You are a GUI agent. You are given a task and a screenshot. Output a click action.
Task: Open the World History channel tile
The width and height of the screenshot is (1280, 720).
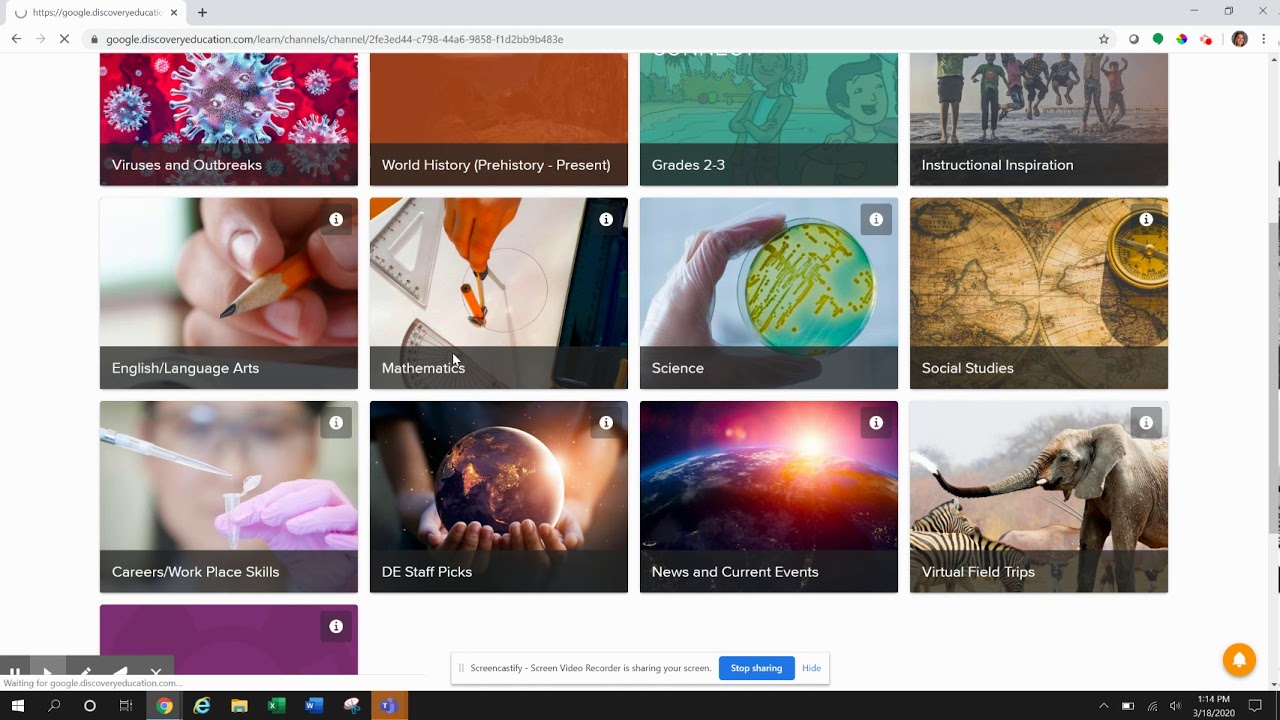point(499,119)
